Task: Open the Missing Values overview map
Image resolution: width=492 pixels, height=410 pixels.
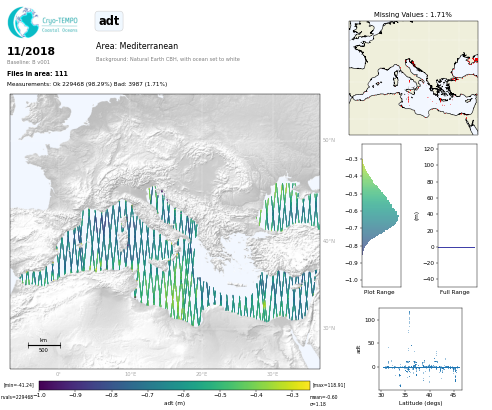Action: [x=413, y=78]
